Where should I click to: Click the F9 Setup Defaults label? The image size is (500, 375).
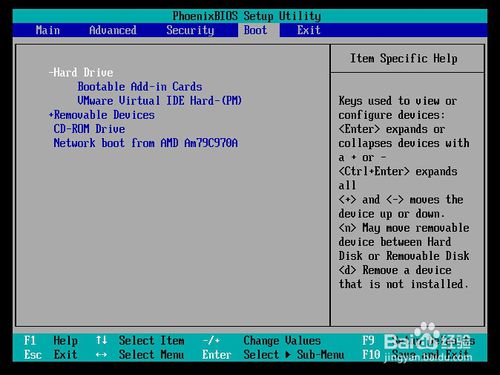coord(419,340)
